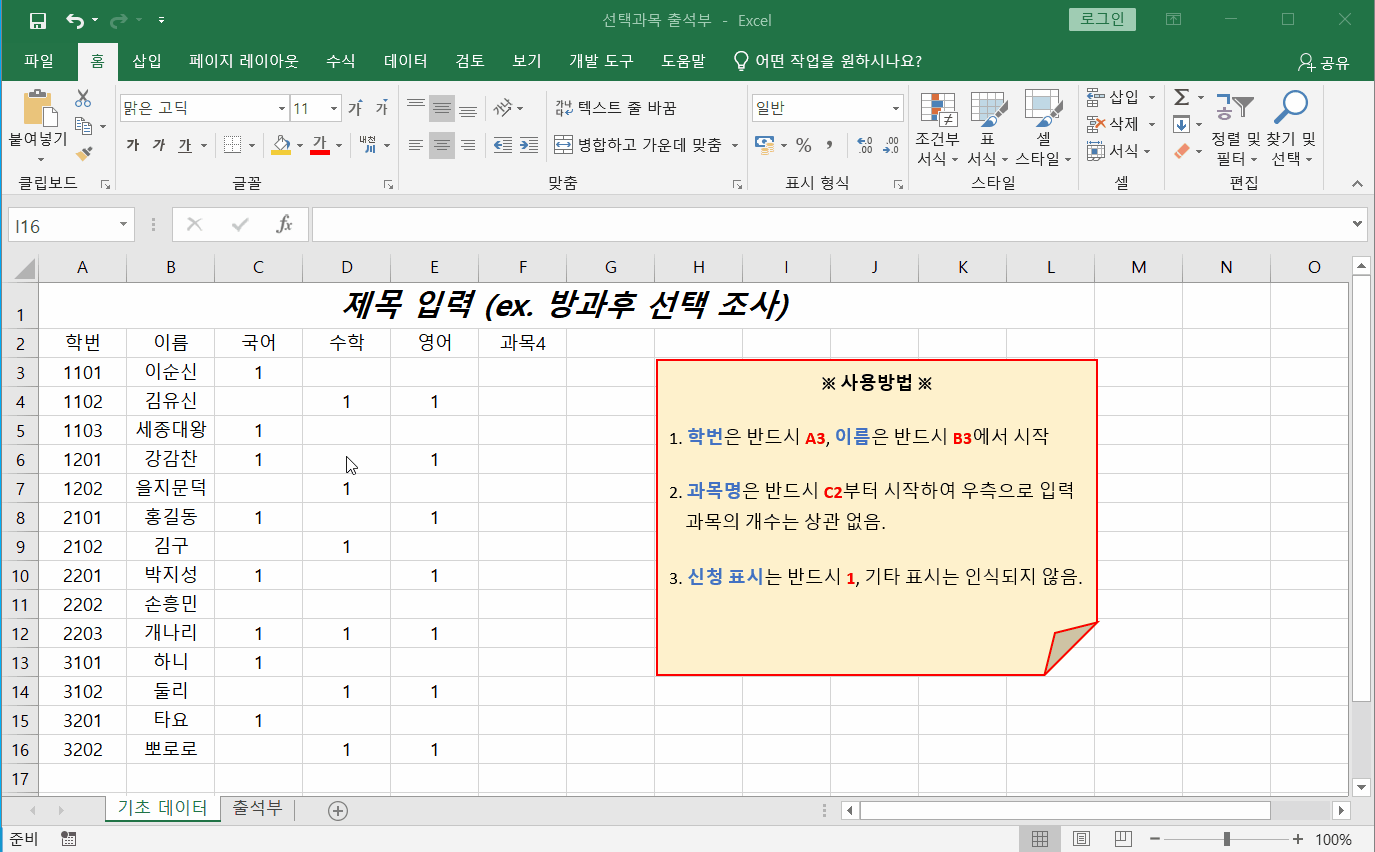Add a new sheet with the plus icon
The image size is (1375, 852).
coord(338,811)
